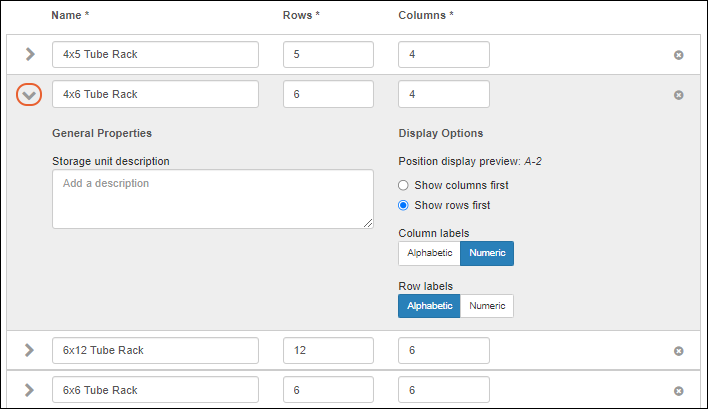
Task: Remove the 6x12 Tube Rack row
Action: tap(678, 351)
